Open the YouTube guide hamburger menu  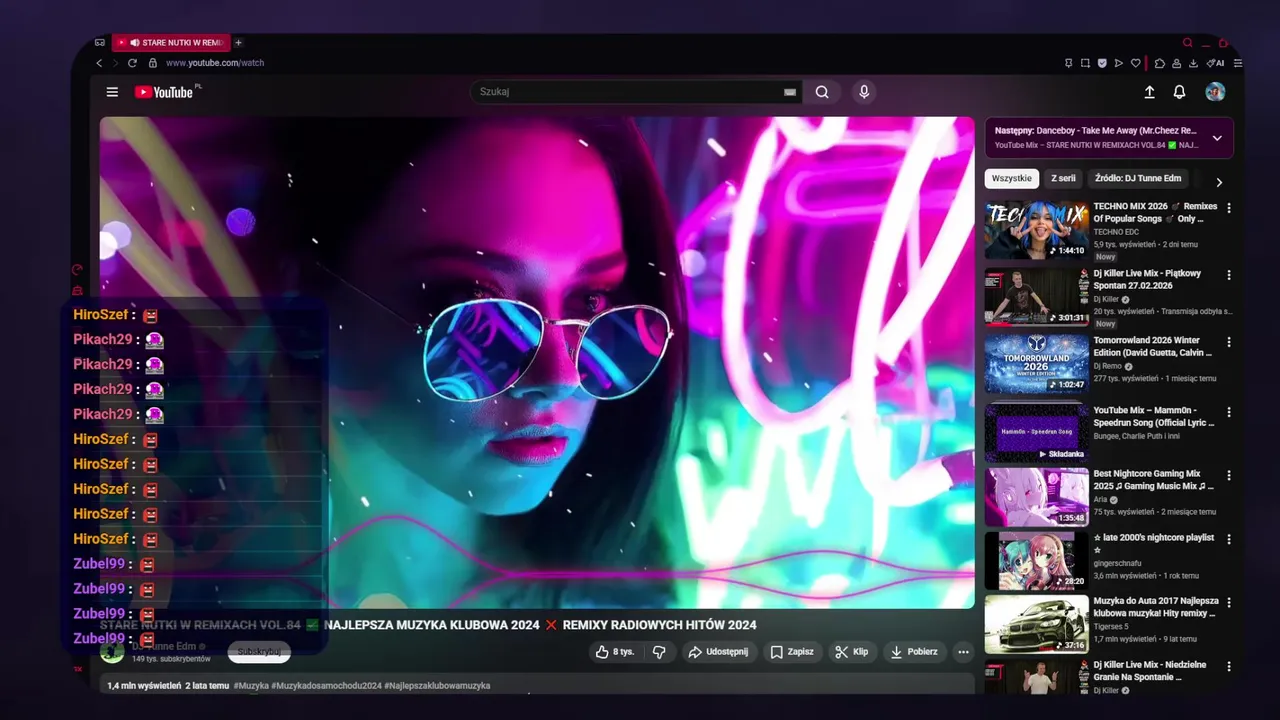112,92
